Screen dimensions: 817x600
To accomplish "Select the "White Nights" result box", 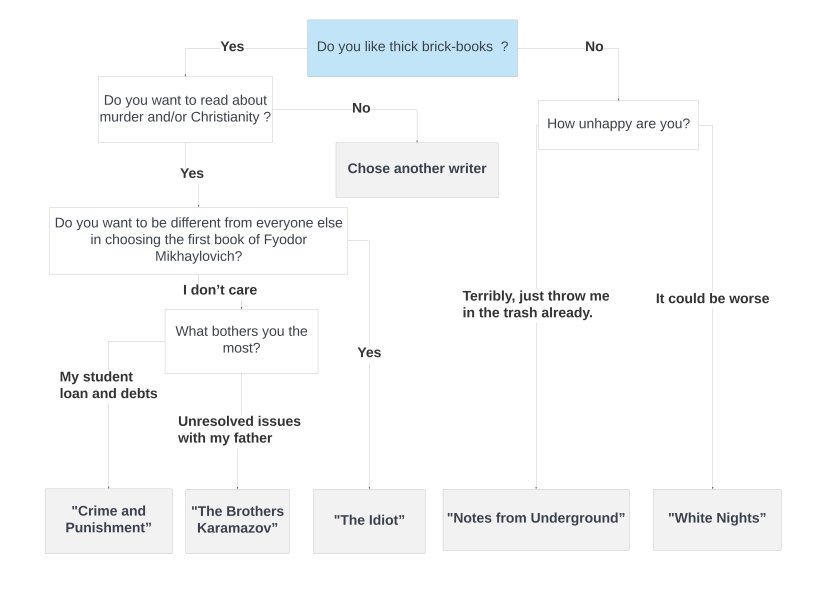I will click(x=717, y=519).
